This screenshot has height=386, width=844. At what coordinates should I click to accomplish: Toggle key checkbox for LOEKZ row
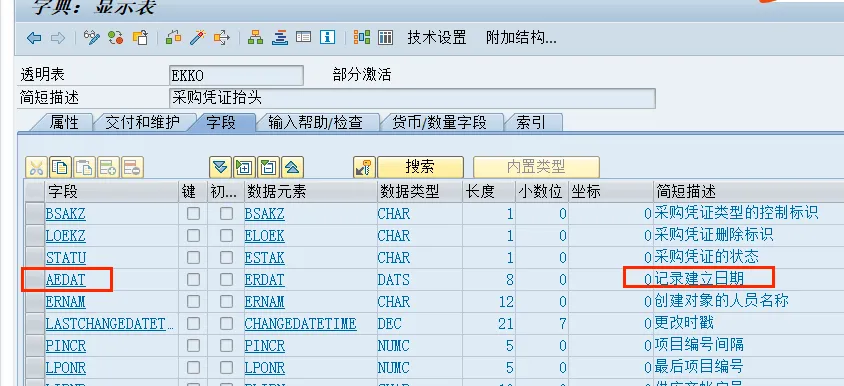193,235
